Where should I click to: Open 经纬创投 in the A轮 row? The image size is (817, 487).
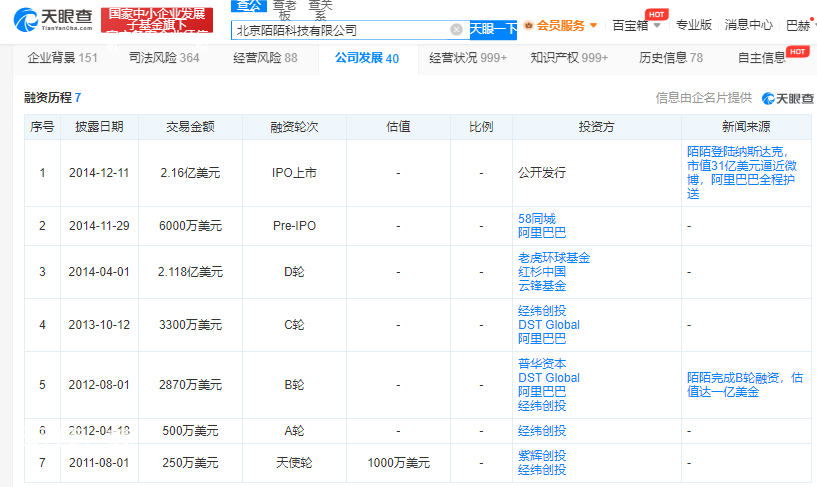[542, 431]
